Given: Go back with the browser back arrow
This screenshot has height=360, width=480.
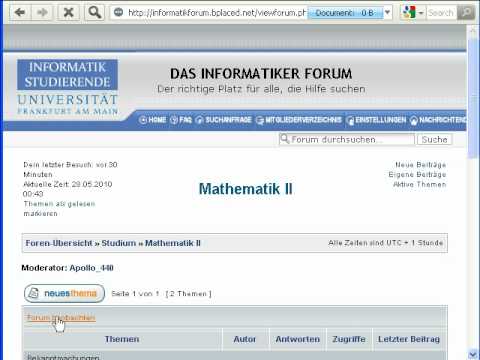Looking at the screenshot, I should [x=20, y=13].
